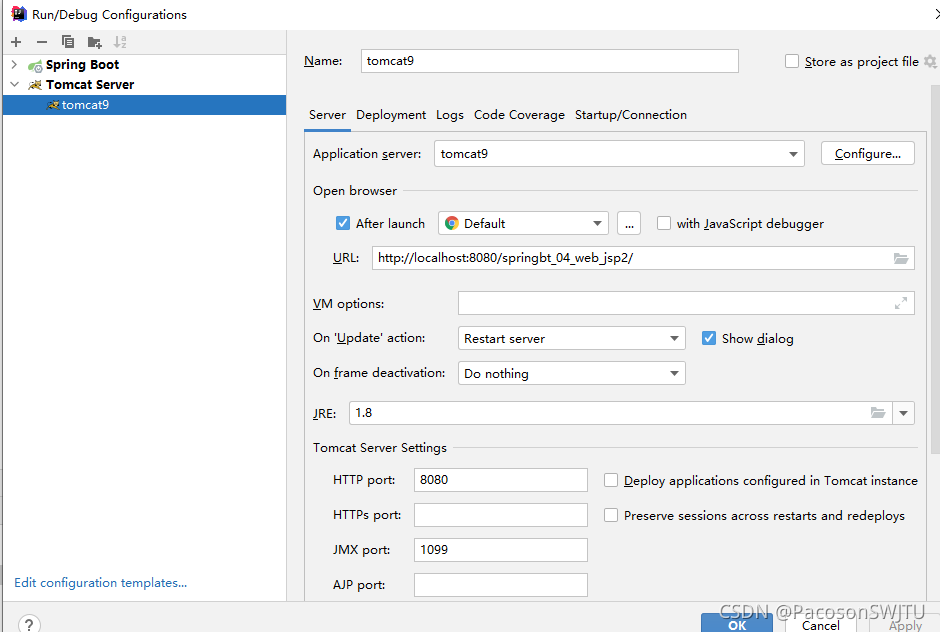Click the AJP port field

[x=501, y=585]
